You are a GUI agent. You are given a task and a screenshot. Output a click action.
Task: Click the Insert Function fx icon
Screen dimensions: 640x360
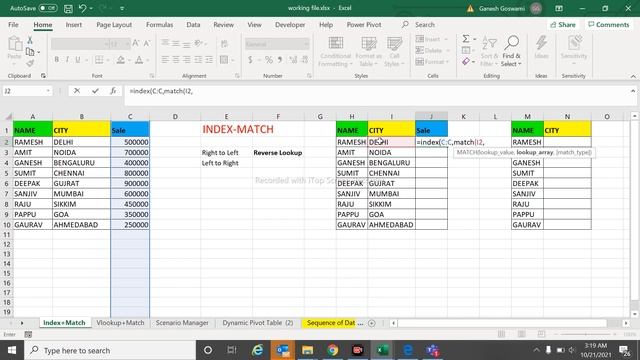click(x=113, y=91)
